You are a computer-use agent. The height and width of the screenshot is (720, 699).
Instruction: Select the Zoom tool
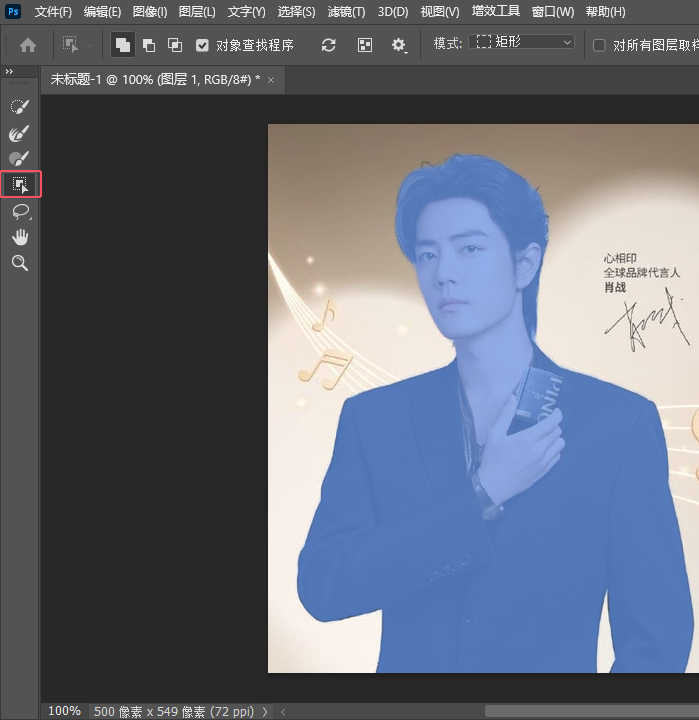pos(20,263)
